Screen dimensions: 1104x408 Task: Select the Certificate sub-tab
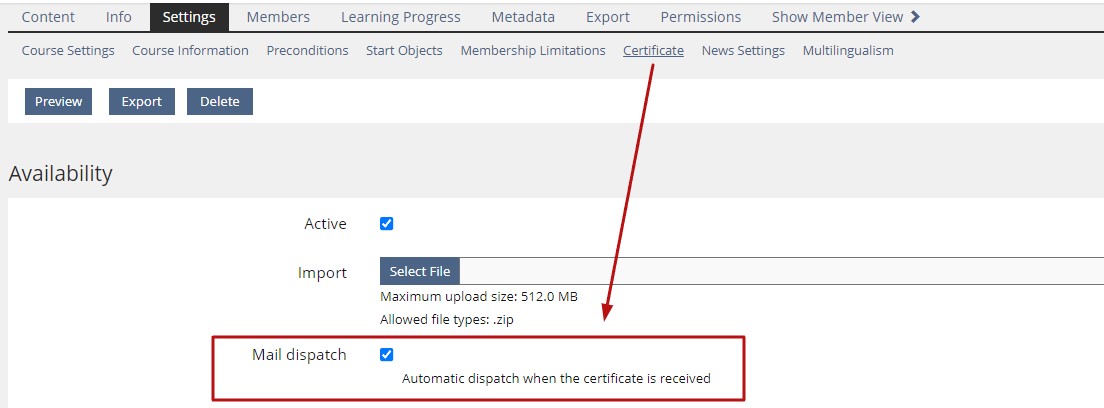[653, 50]
